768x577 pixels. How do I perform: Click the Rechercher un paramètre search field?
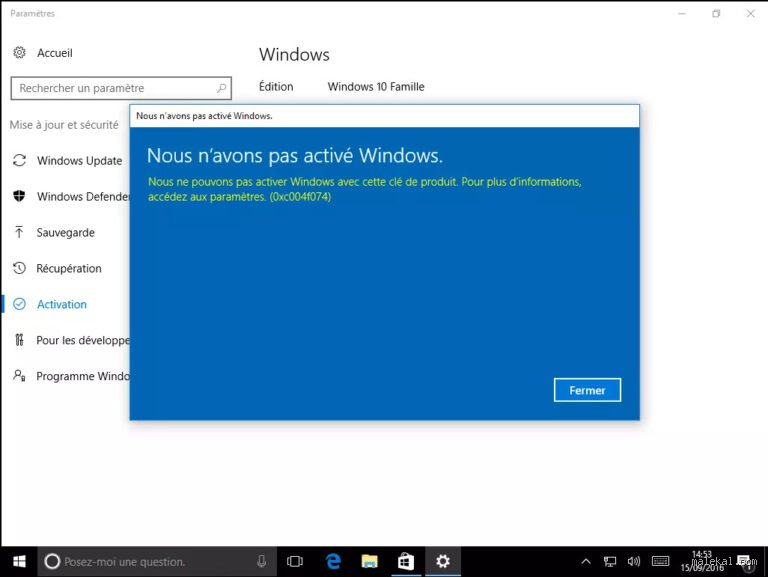[121, 88]
